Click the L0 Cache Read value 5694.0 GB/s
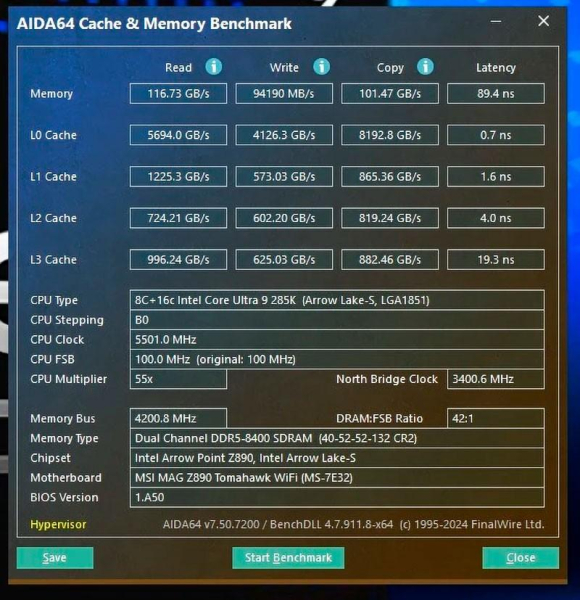This screenshot has height=600, width=580. [178, 135]
